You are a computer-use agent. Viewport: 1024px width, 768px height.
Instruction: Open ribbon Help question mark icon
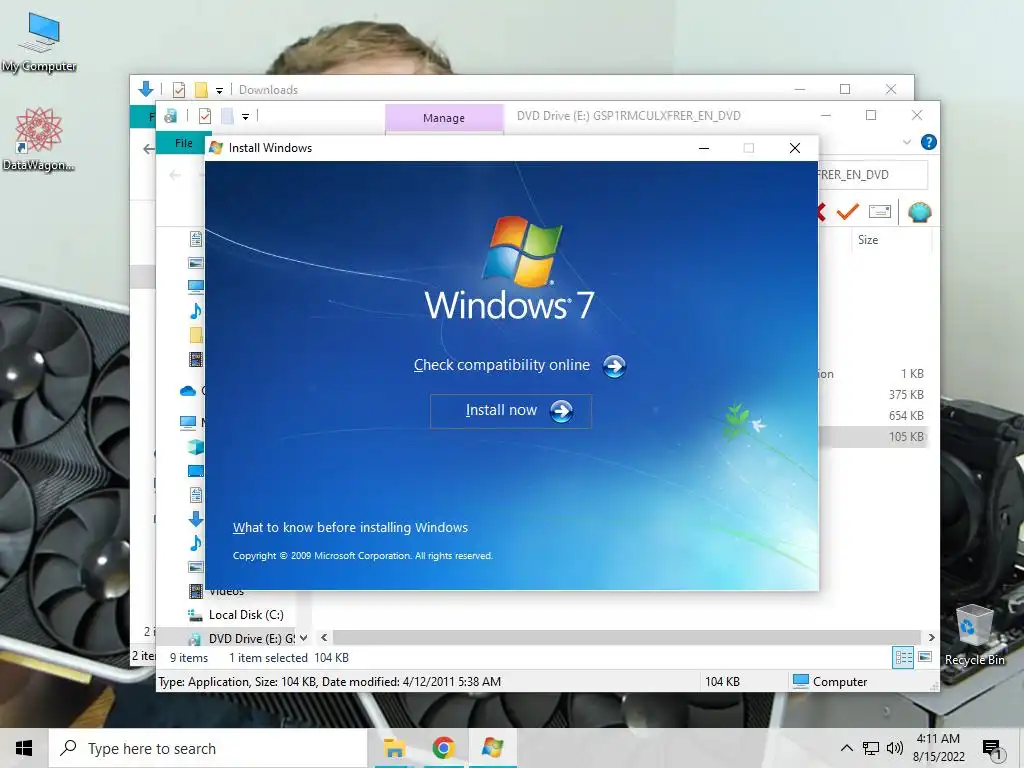coord(928,142)
